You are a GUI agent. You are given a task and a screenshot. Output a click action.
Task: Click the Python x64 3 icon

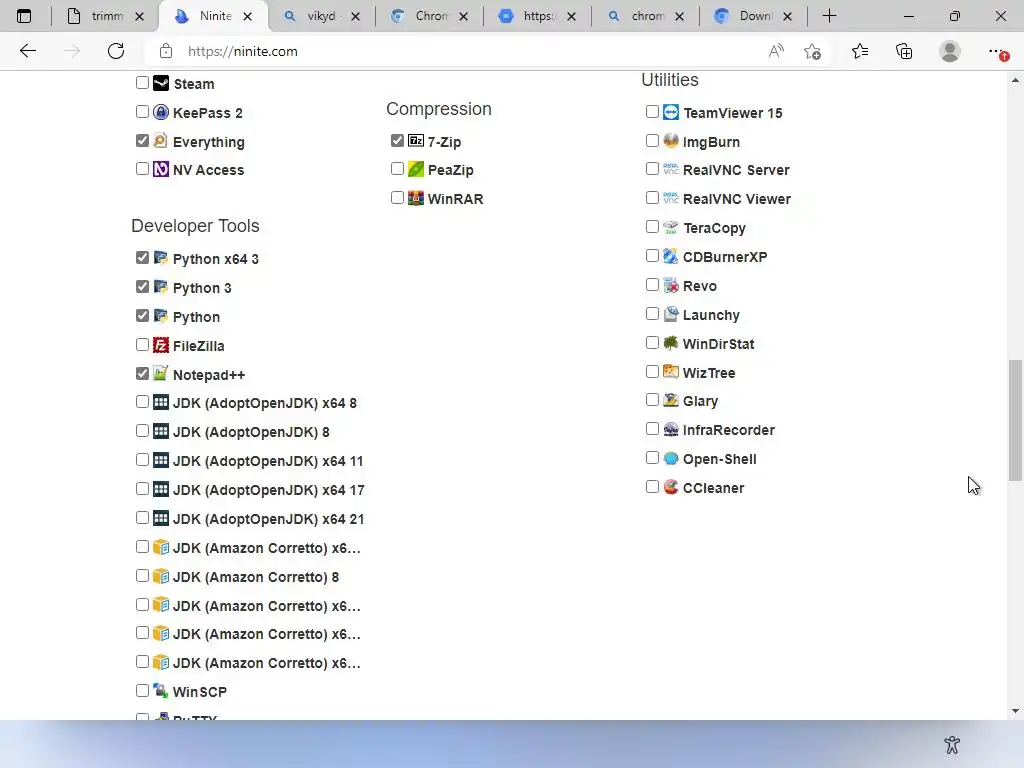coord(161,258)
